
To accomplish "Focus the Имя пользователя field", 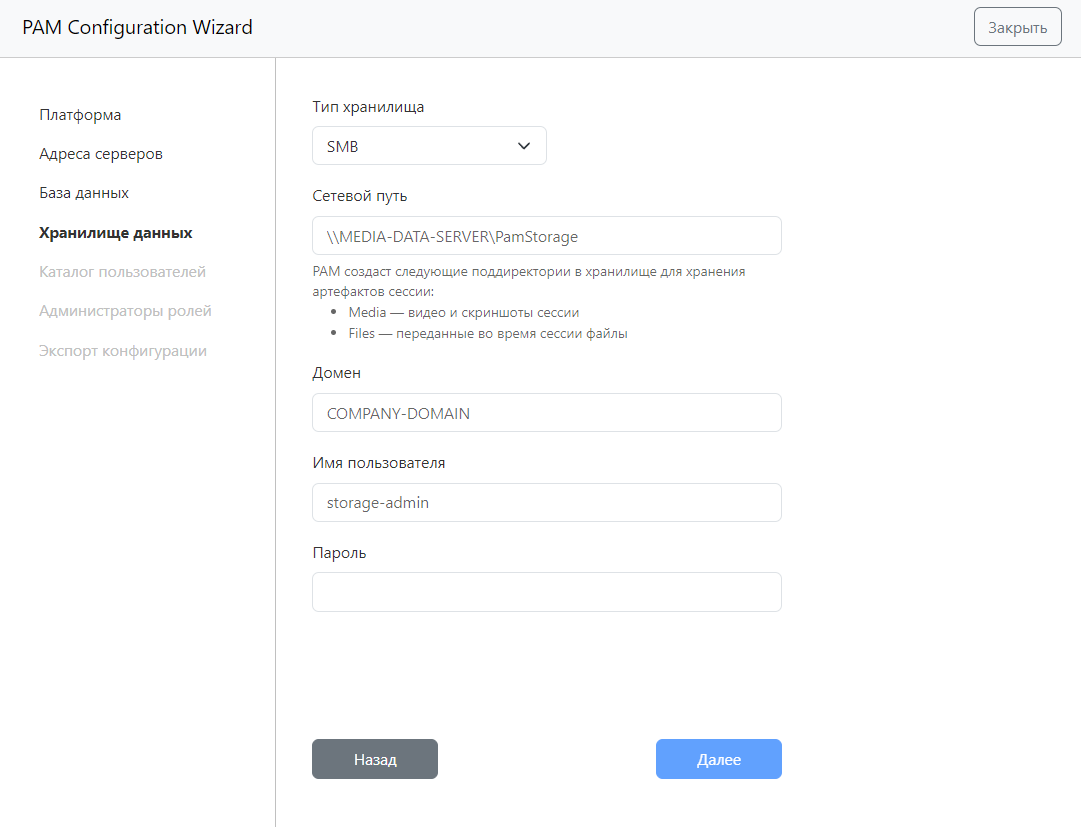I will click(546, 503).
